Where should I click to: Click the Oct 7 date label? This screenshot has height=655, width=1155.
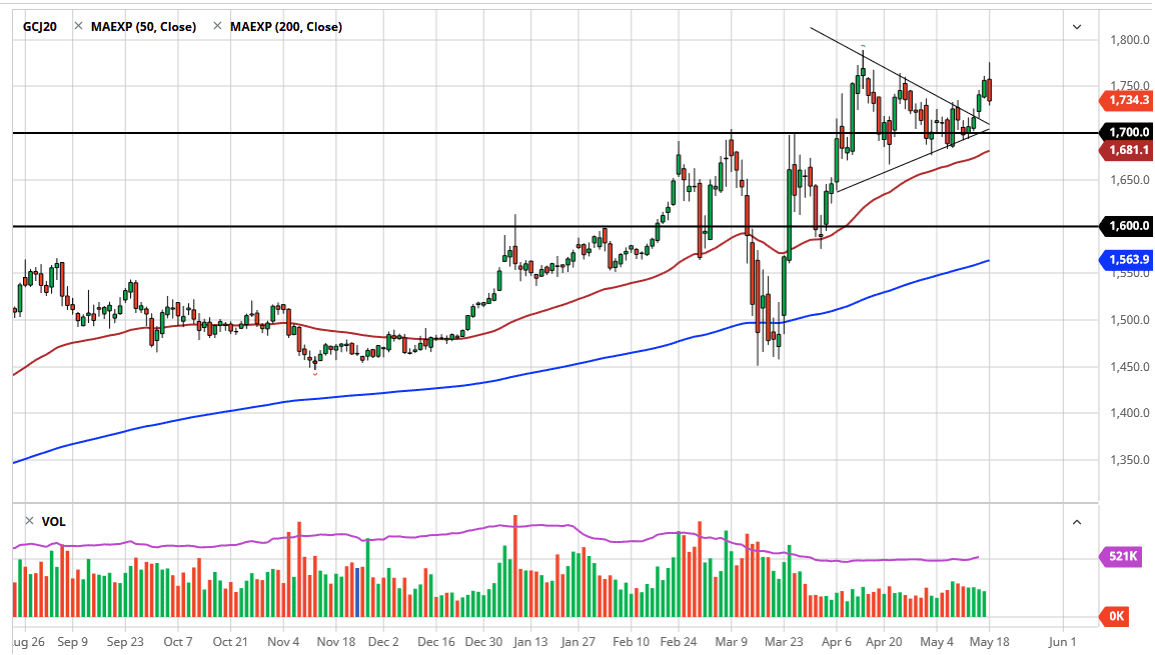tap(178, 642)
